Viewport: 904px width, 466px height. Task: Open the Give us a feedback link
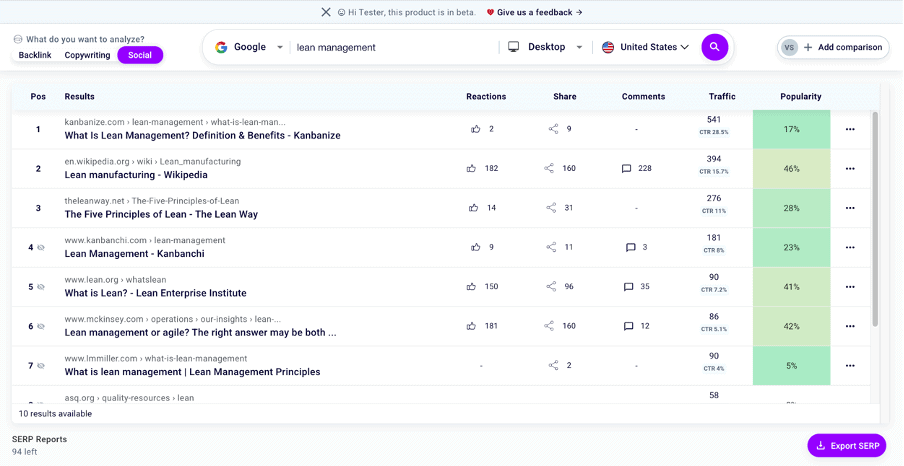[x=535, y=12]
